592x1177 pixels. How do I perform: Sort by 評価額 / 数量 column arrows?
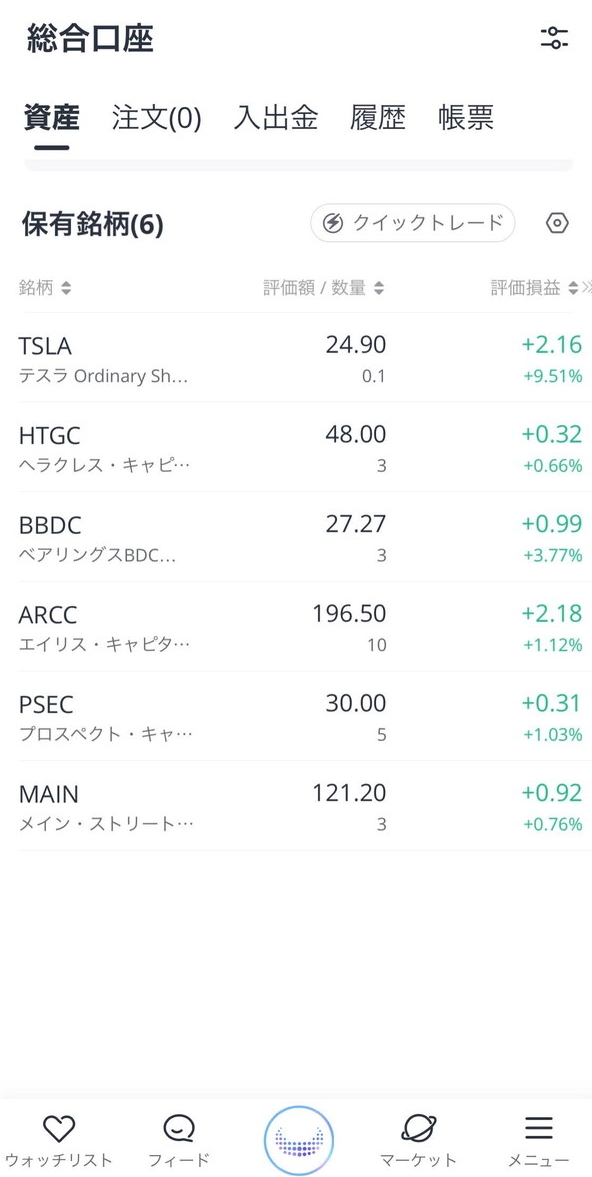[x=379, y=287]
